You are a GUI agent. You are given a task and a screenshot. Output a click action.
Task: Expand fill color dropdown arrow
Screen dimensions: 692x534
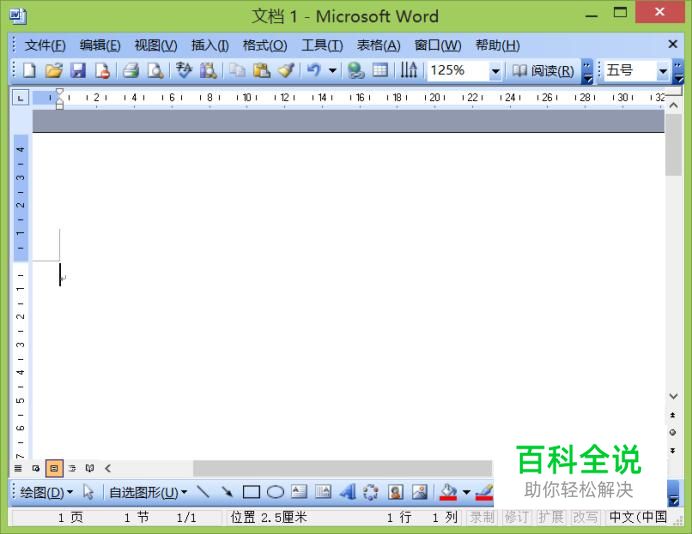[466, 492]
